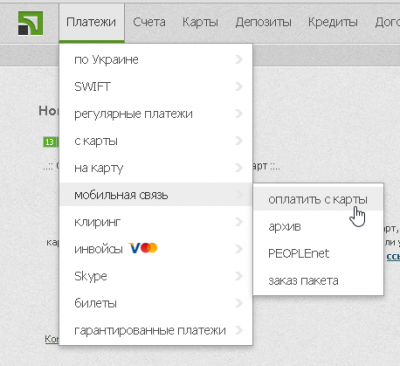Viewport: 400px width, 366px height.
Task: Choose архив in the submenu
Action: [x=318, y=227]
